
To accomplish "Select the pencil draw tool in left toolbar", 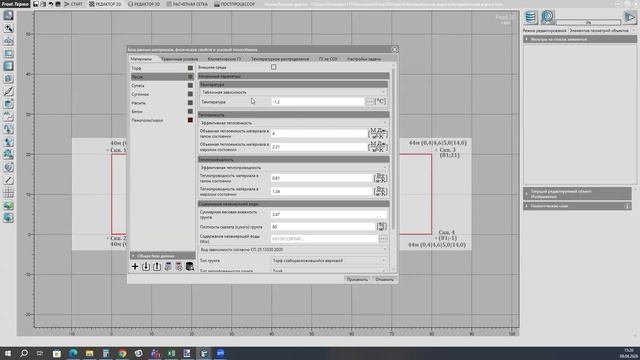I will click(x=9, y=91).
